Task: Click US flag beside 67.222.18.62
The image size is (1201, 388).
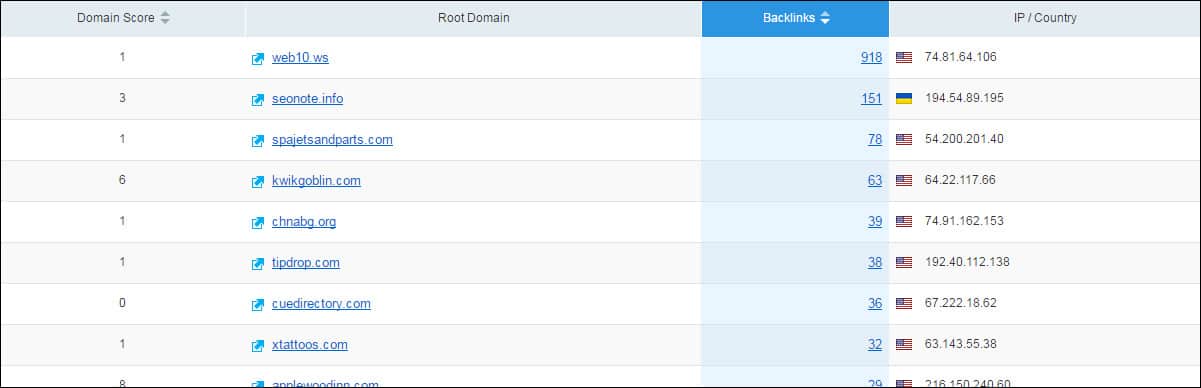Action: tap(904, 303)
